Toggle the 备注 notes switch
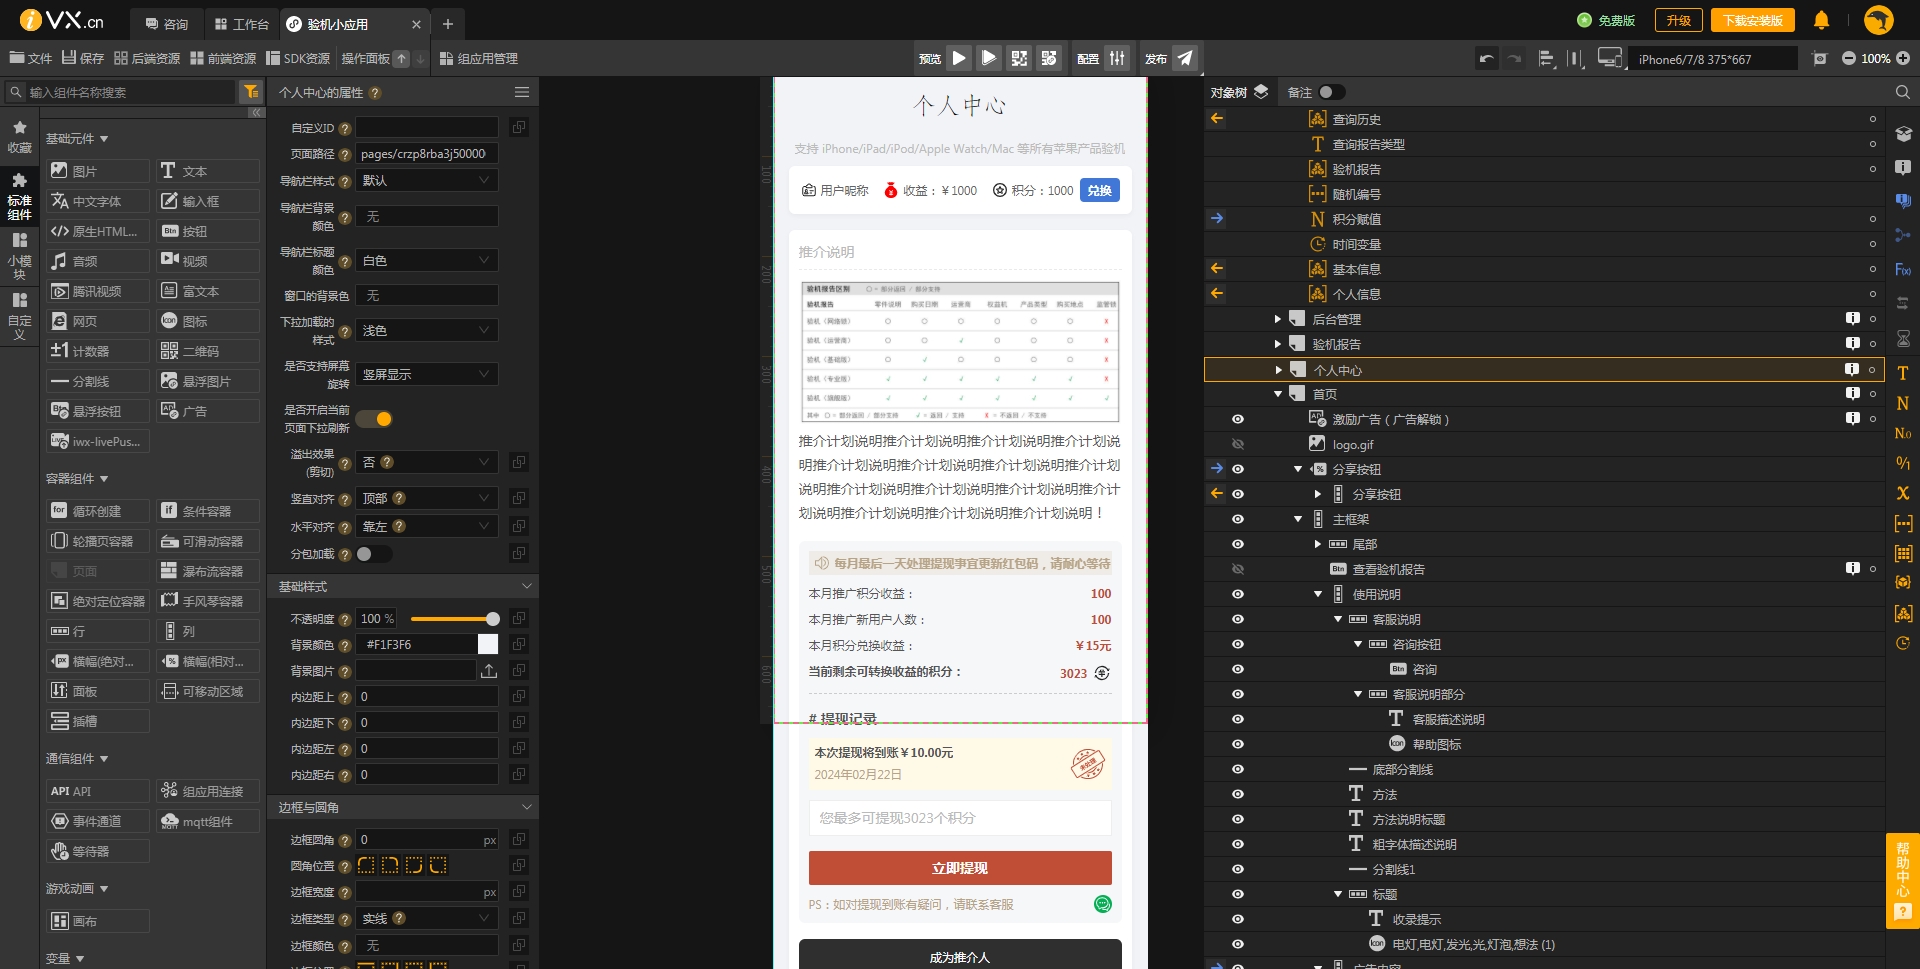The image size is (1920, 969). [x=1331, y=92]
